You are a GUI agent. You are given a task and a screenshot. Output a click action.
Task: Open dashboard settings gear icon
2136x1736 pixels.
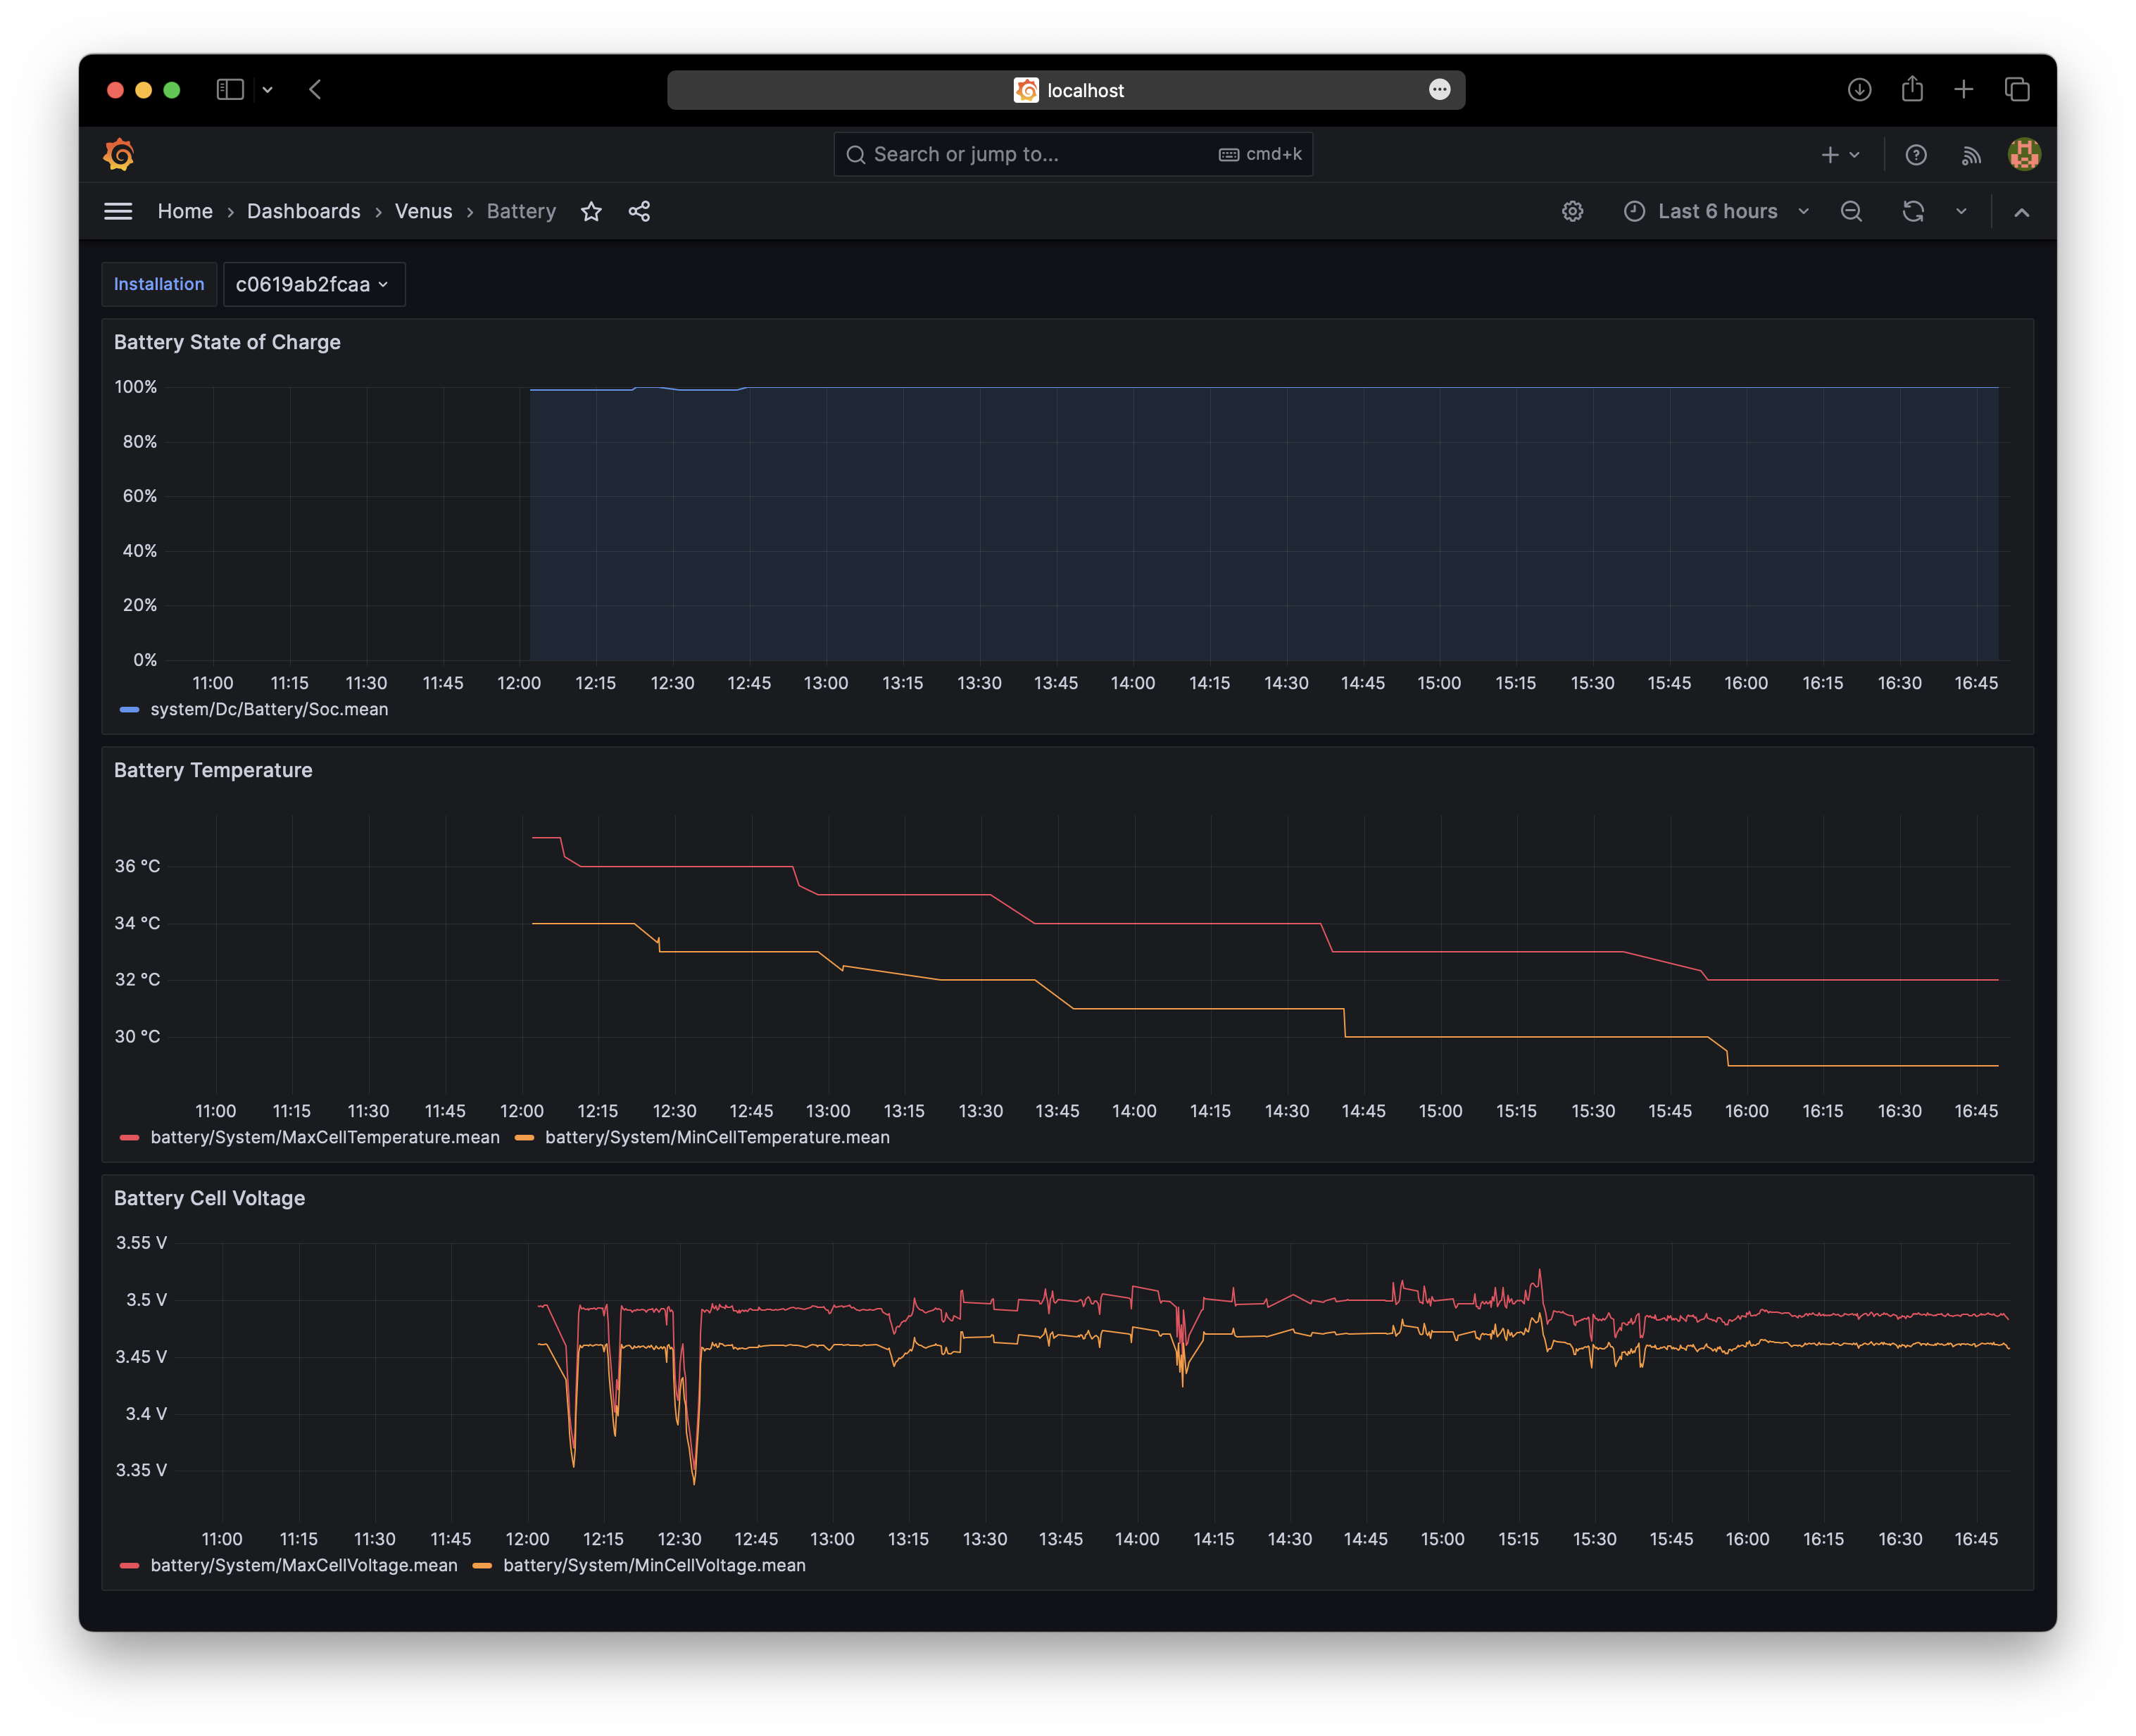coord(1572,211)
